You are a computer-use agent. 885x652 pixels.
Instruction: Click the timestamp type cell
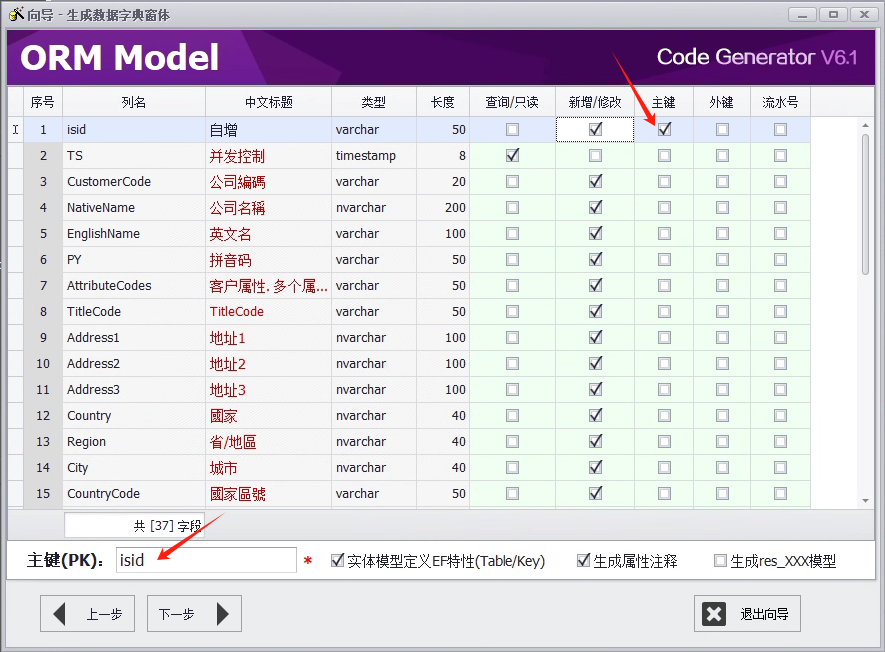(374, 155)
